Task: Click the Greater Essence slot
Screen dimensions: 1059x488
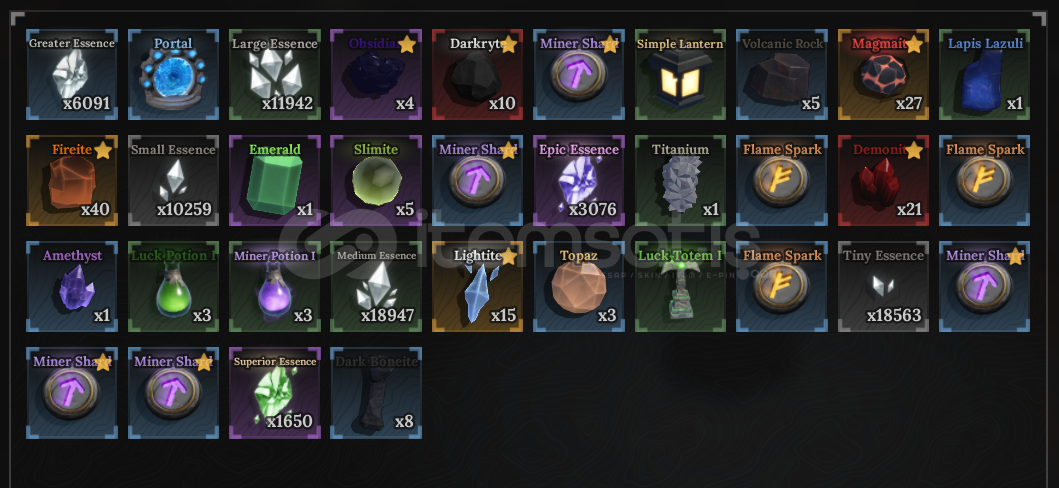Action: (72, 74)
